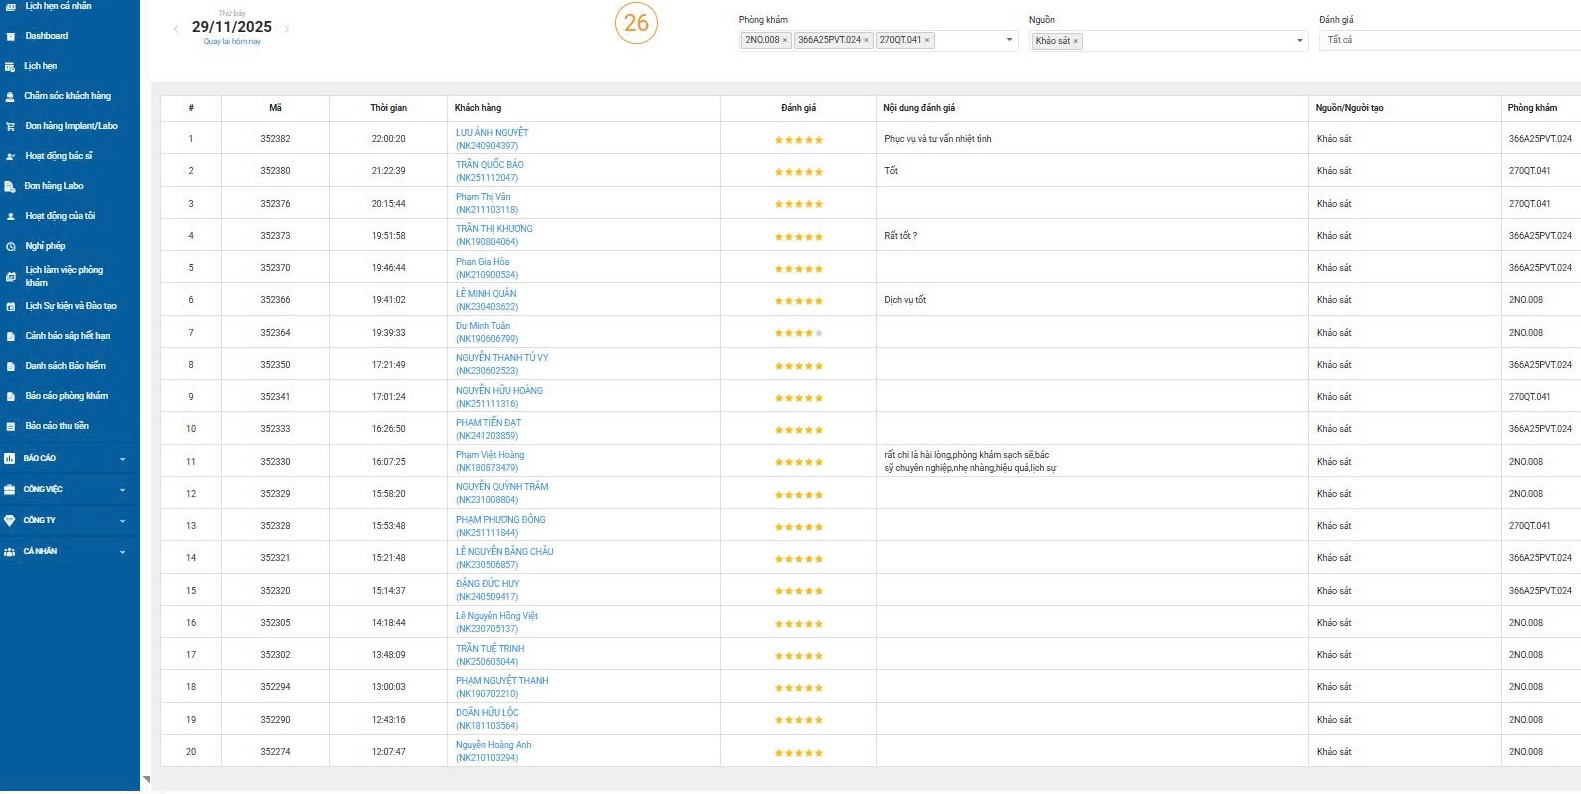Go to previous day arrow
Screen dimensions: 1581x794
(x=176, y=29)
